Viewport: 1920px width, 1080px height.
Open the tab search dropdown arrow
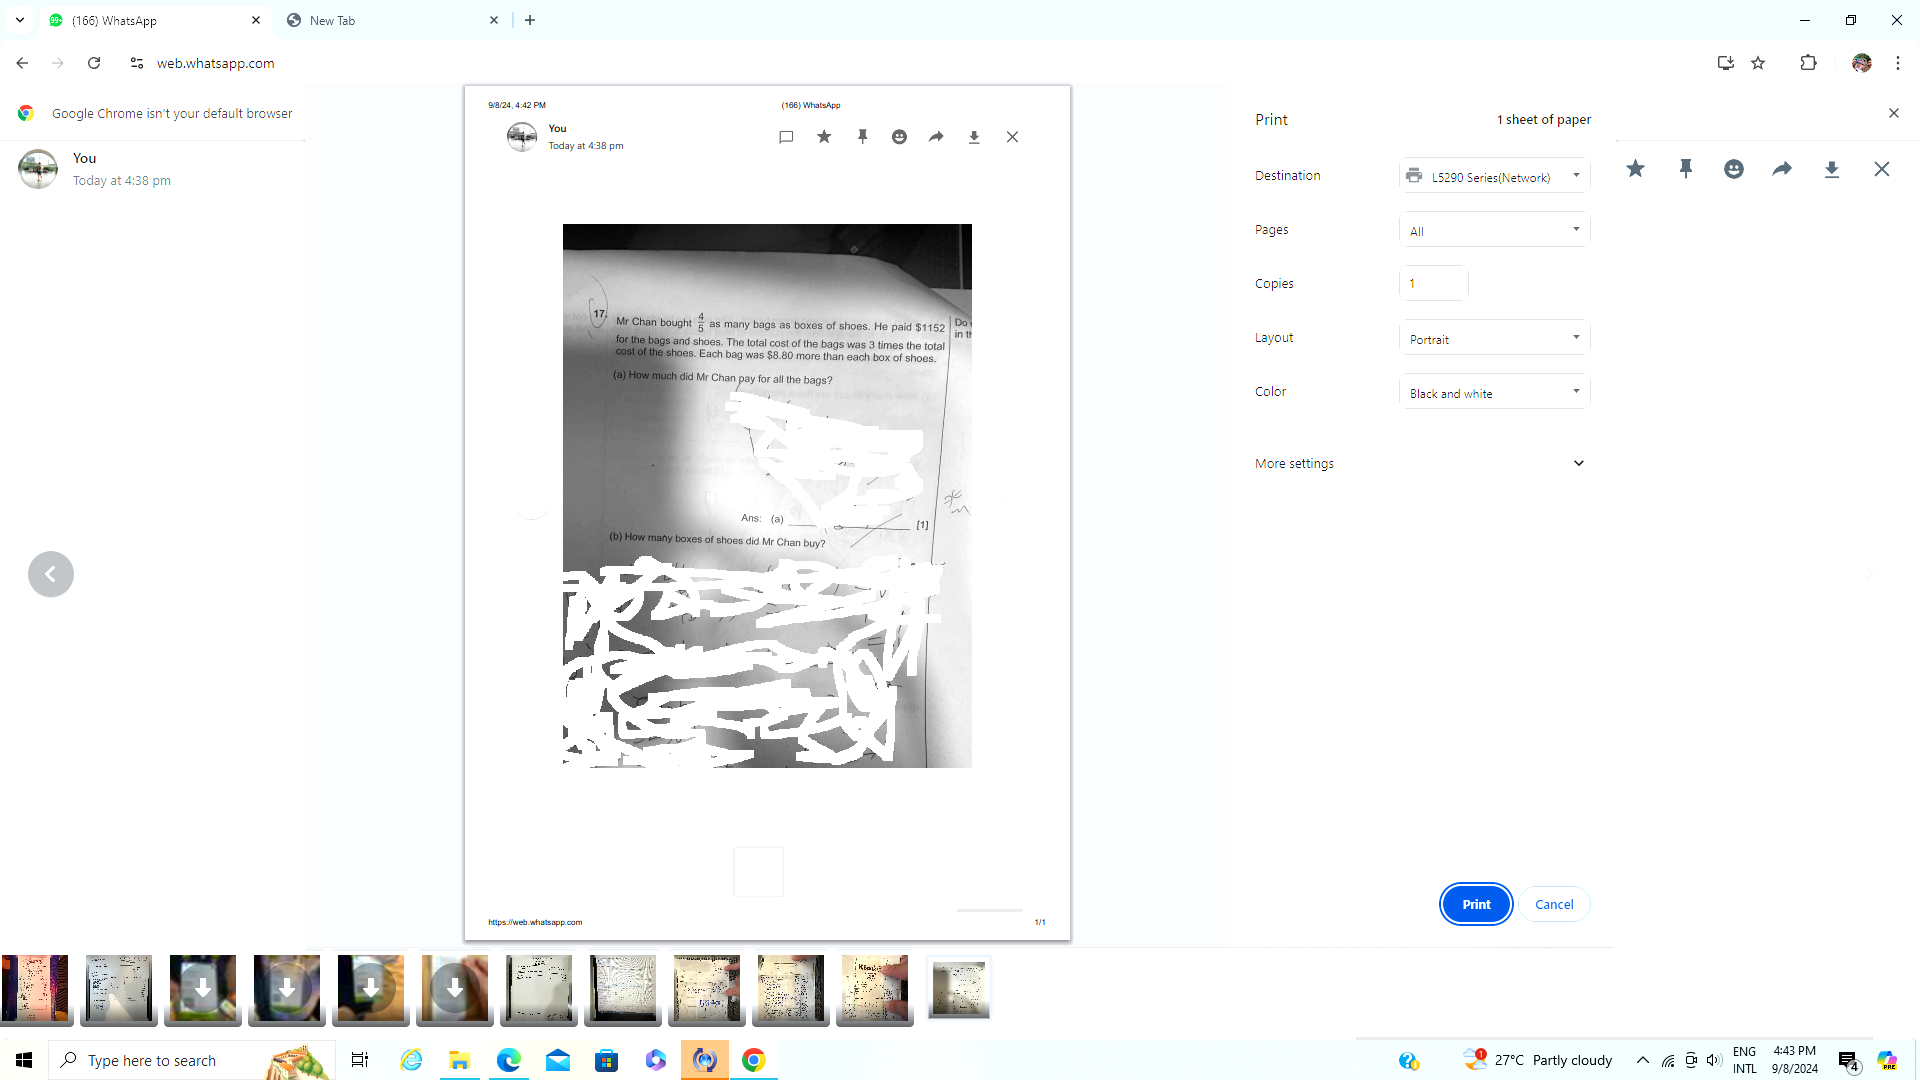pyautogui.click(x=20, y=20)
